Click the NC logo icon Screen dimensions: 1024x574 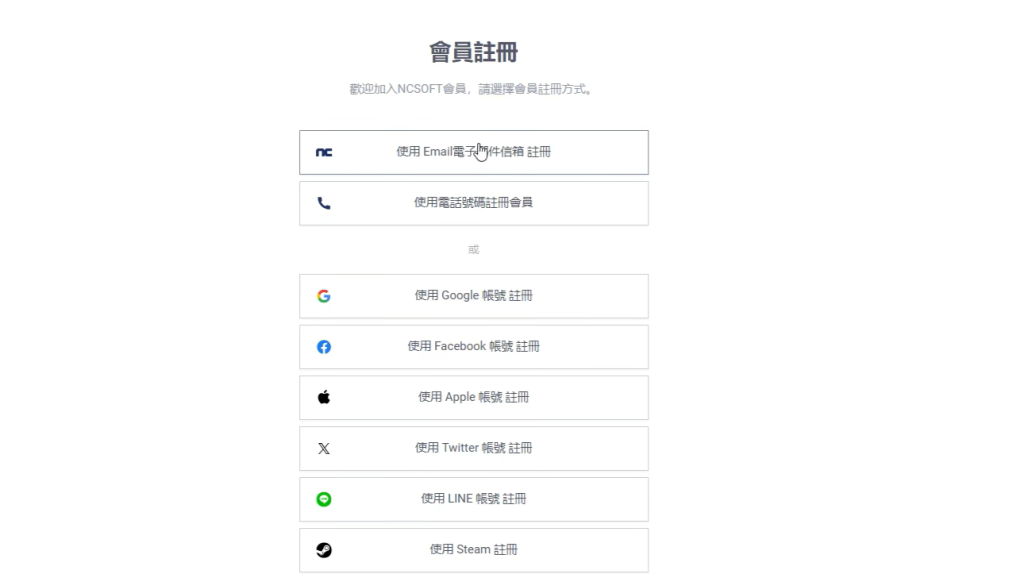pos(324,152)
